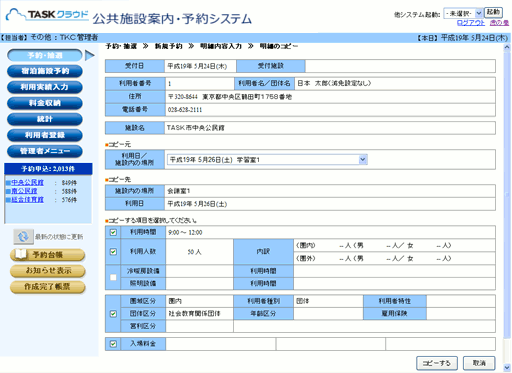Click the 9:00 ～ 12:00 time value
512x373 pixels.
185,232
